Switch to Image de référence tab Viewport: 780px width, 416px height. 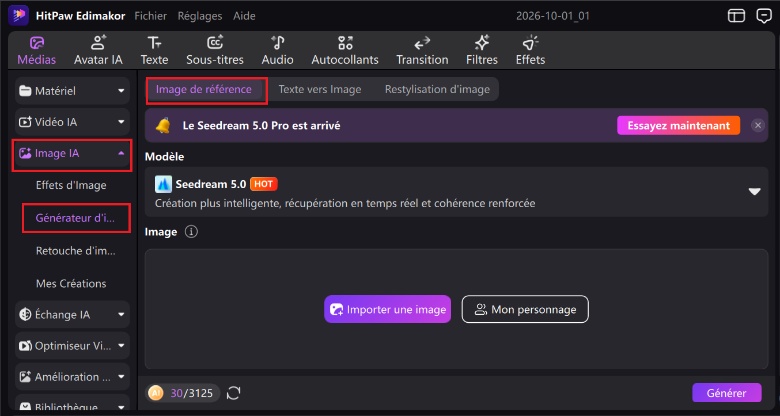coord(204,90)
